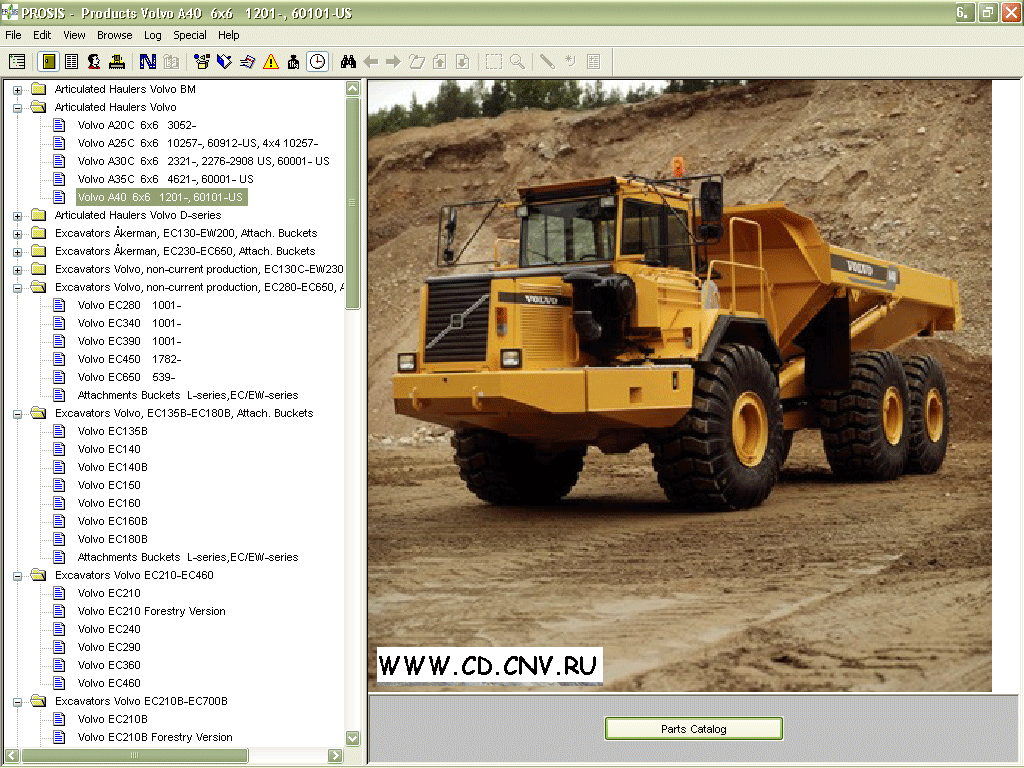Open the Log menu
Screen dimensions: 1024x768
[153, 35]
